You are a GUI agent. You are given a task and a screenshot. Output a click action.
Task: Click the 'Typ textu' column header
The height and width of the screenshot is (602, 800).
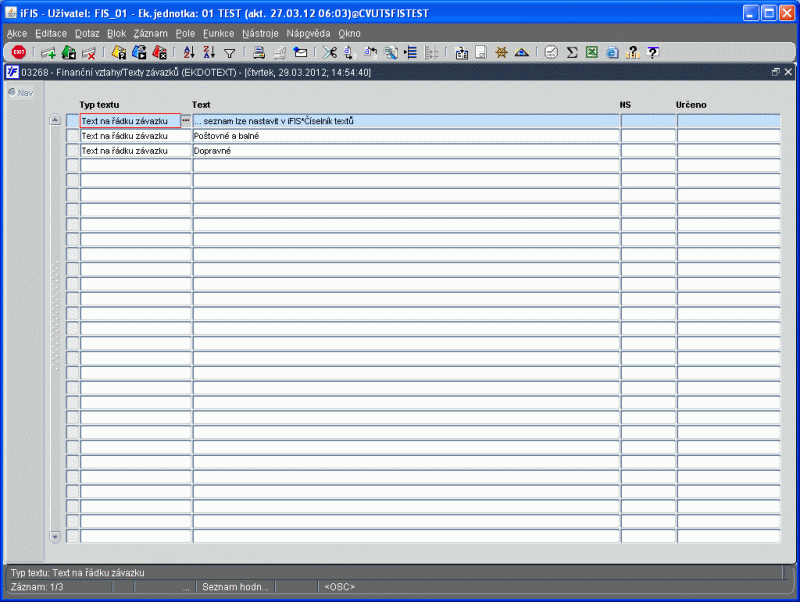click(99, 105)
